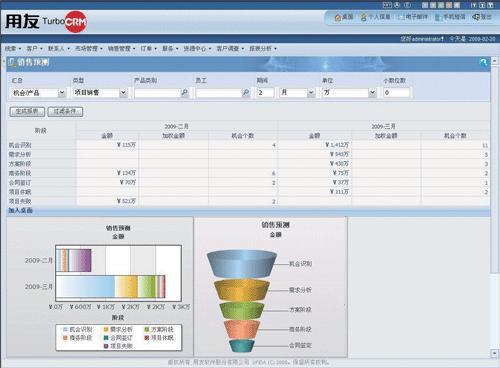Viewport: 500px width, 368px height.
Task: Select the 方案阶段 row label in the table
Action: point(20,164)
